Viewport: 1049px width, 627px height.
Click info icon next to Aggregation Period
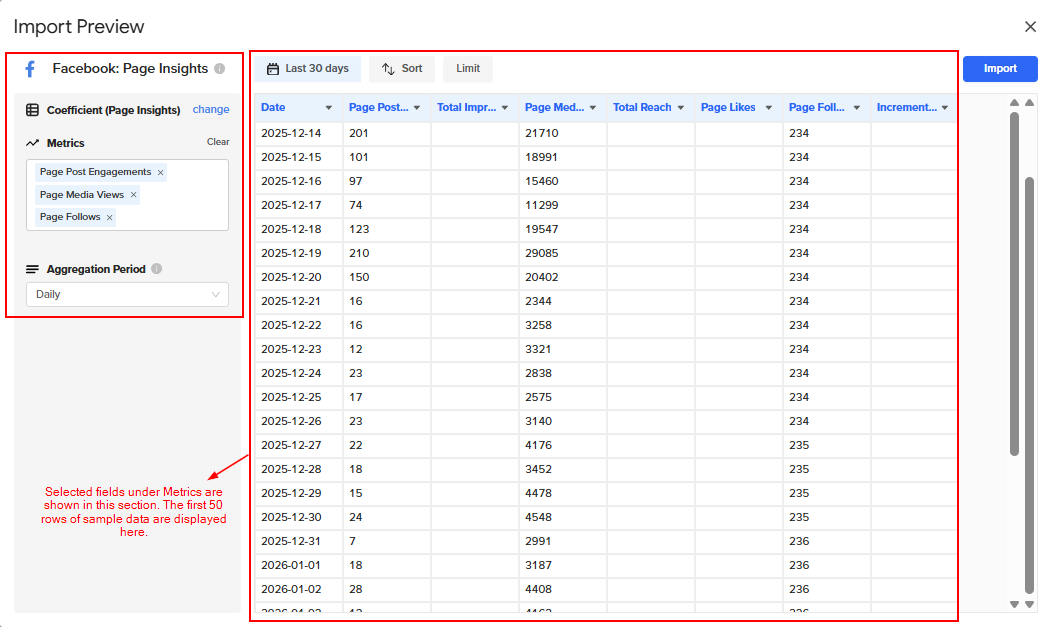click(157, 269)
